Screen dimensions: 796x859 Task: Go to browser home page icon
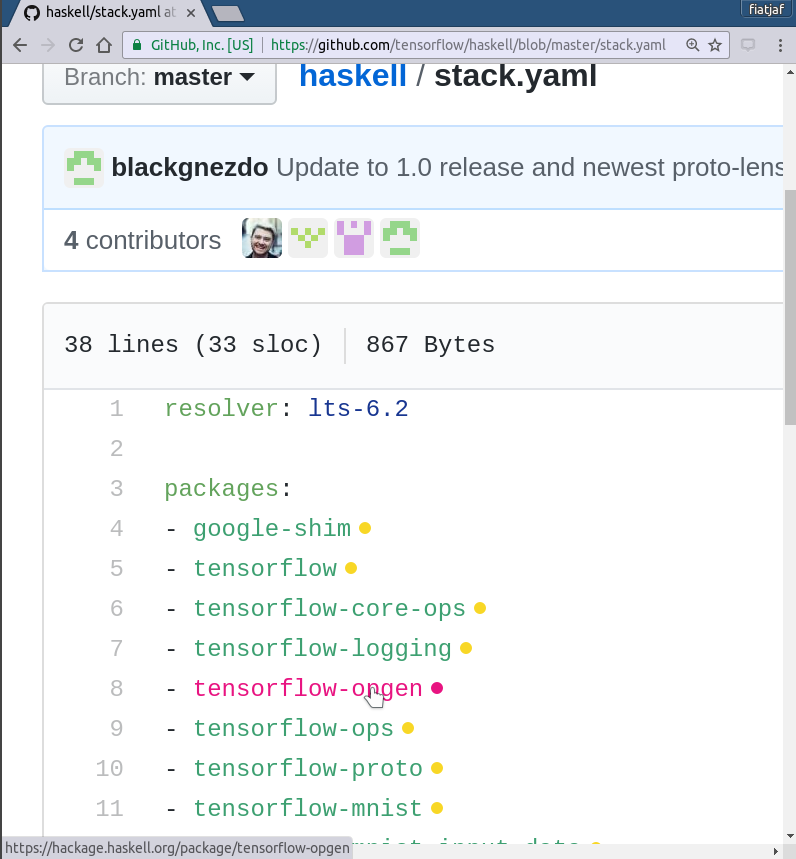click(x=104, y=45)
